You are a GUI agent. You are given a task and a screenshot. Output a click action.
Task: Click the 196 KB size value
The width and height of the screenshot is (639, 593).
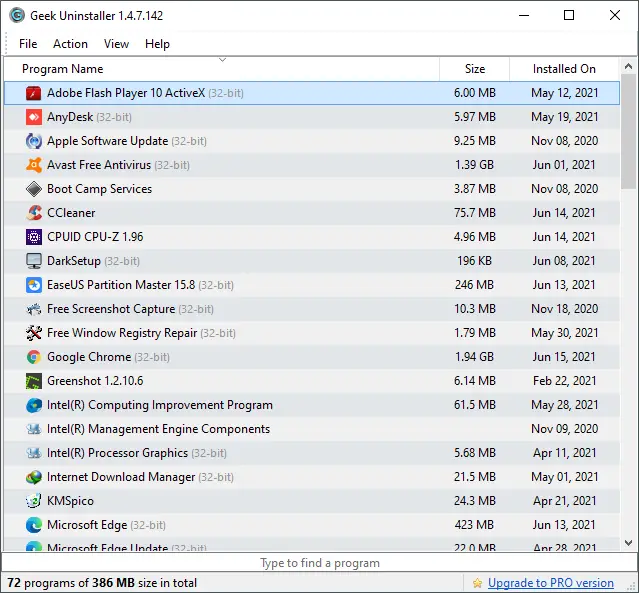(x=474, y=261)
